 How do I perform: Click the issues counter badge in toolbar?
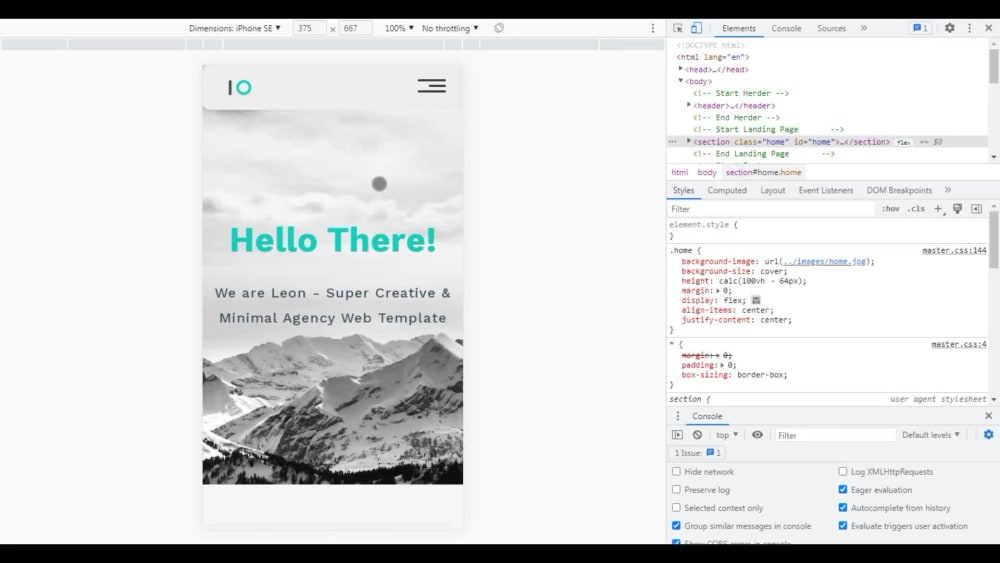pos(920,28)
